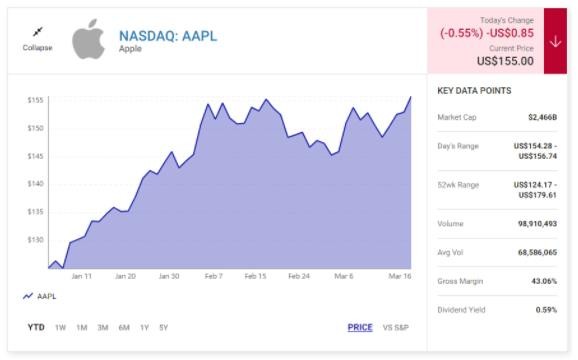
Task: Click the Apple logo image
Action: 88,39
